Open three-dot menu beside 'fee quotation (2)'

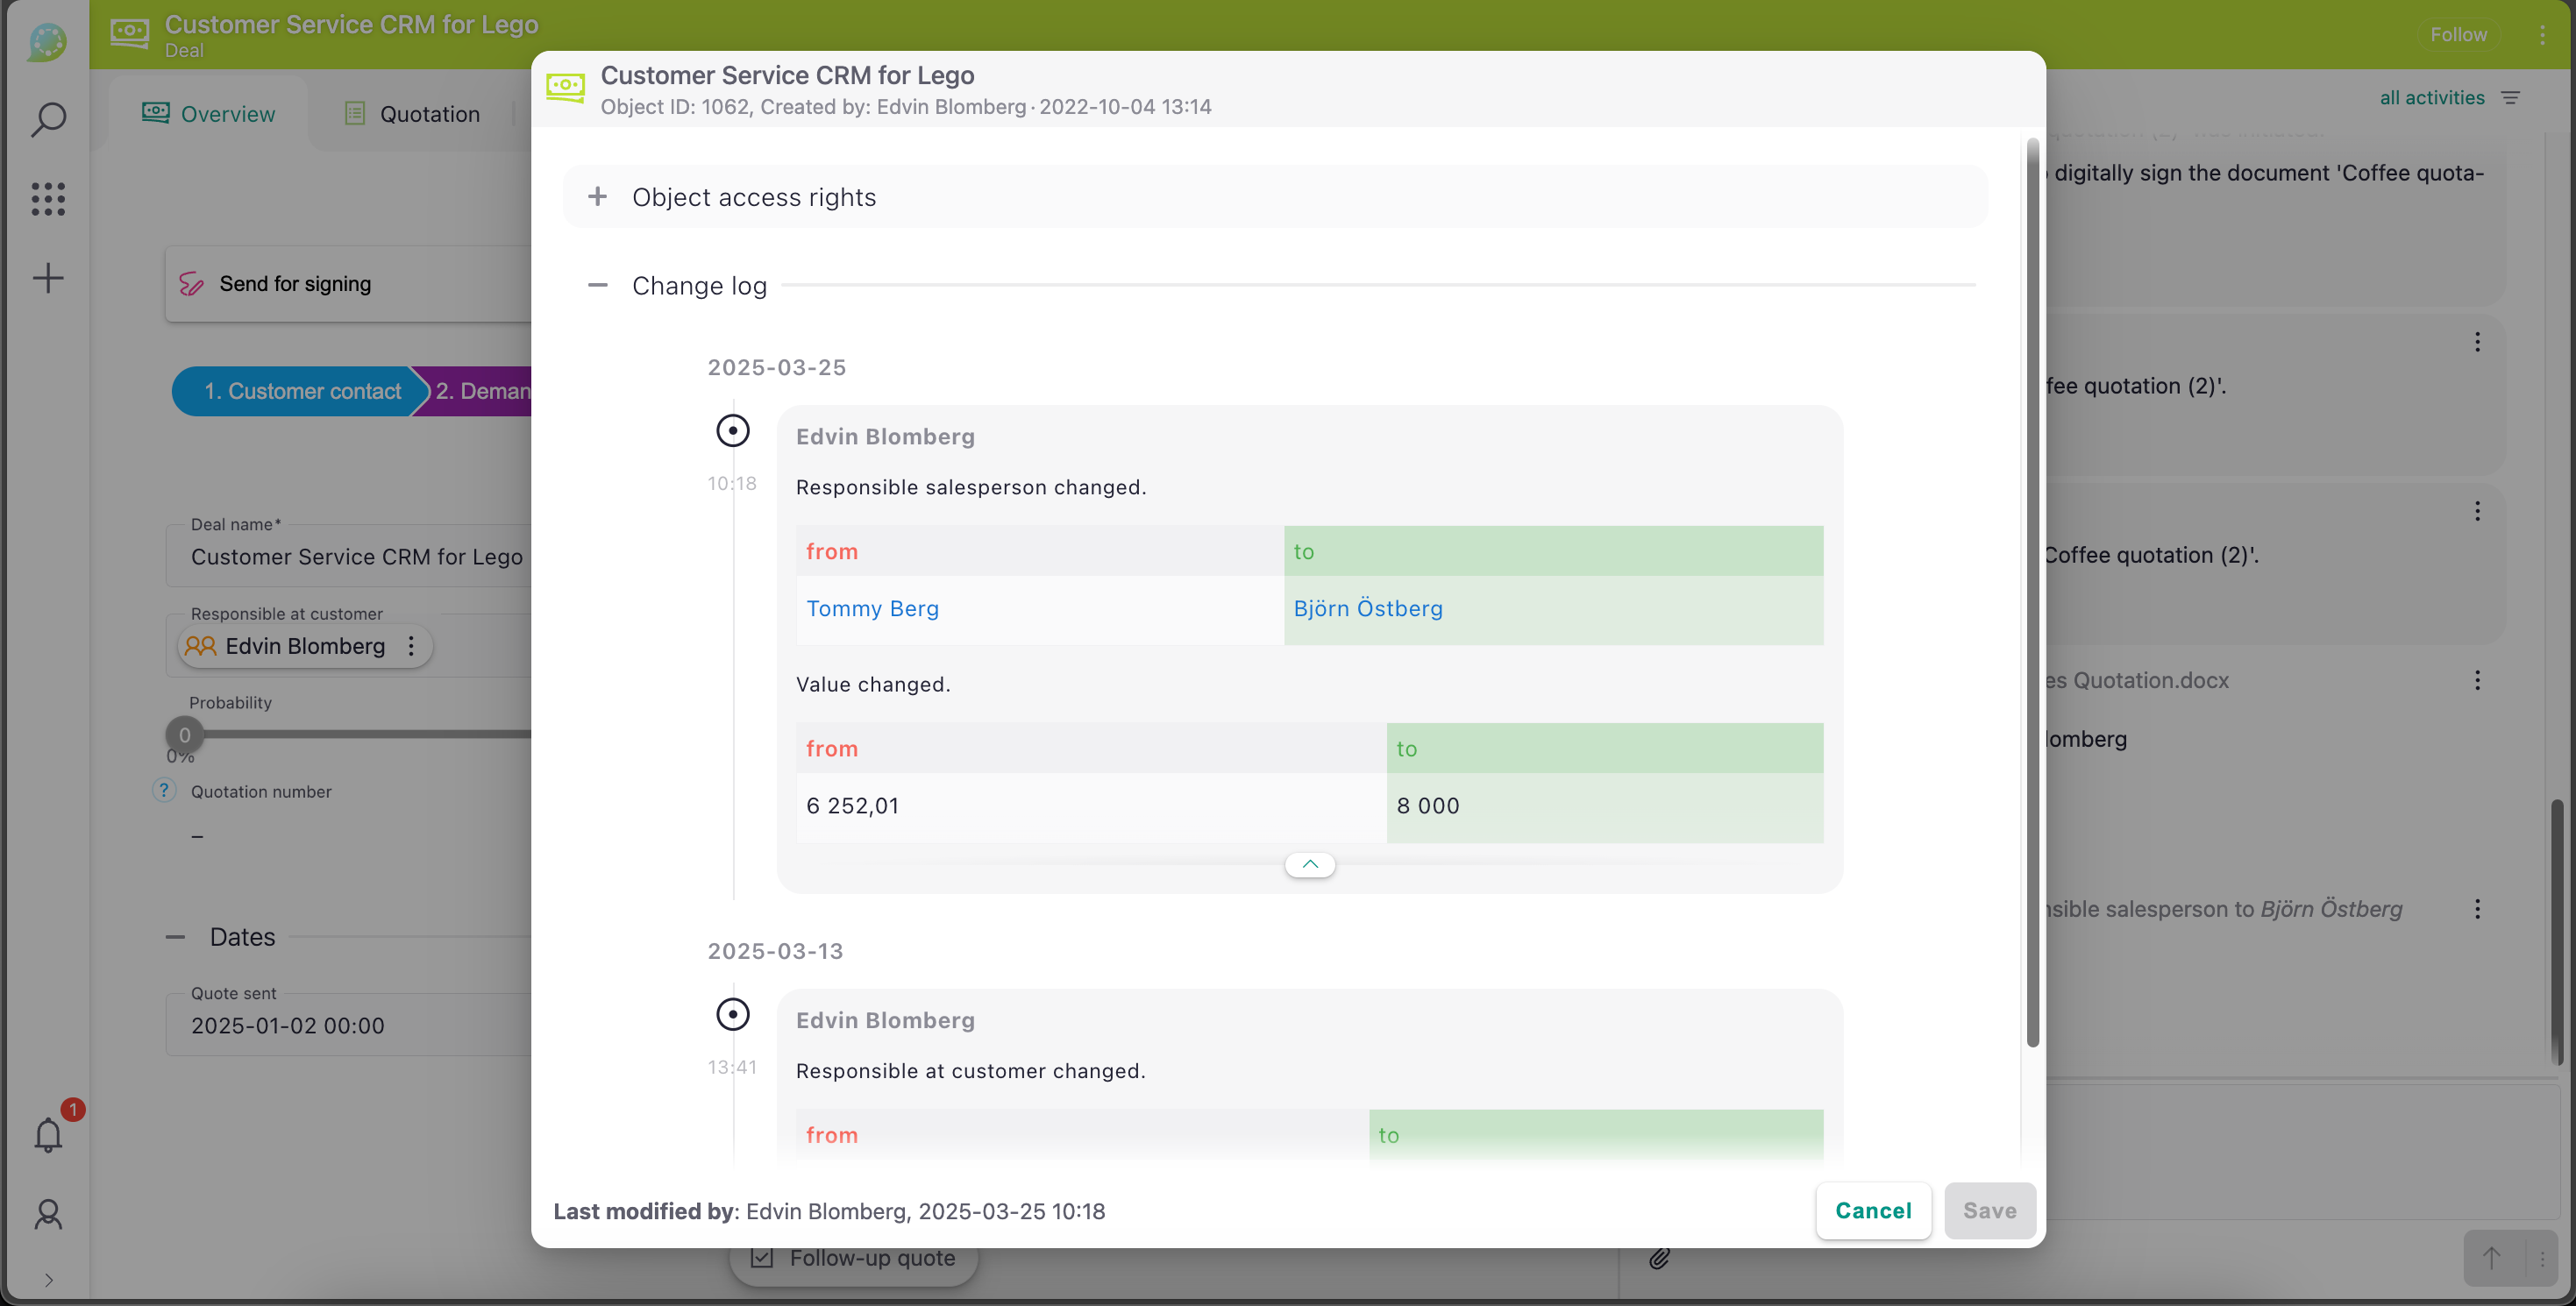[2477, 342]
